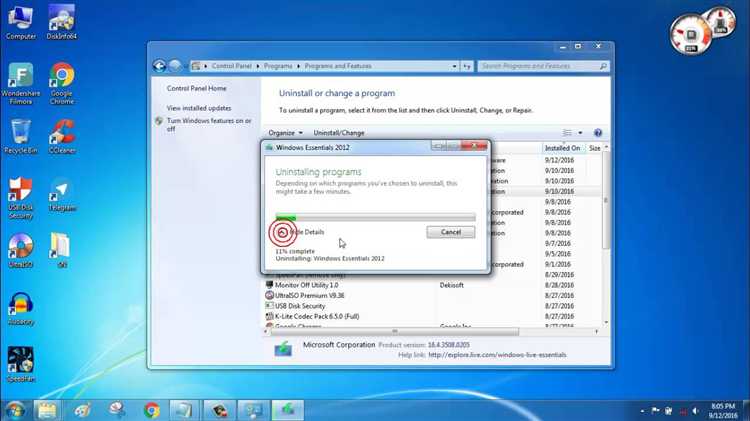Click the Forward arrow in the Explorer window
Image resolution: width=750 pixels, height=421 pixels.
[x=176, y=66]
